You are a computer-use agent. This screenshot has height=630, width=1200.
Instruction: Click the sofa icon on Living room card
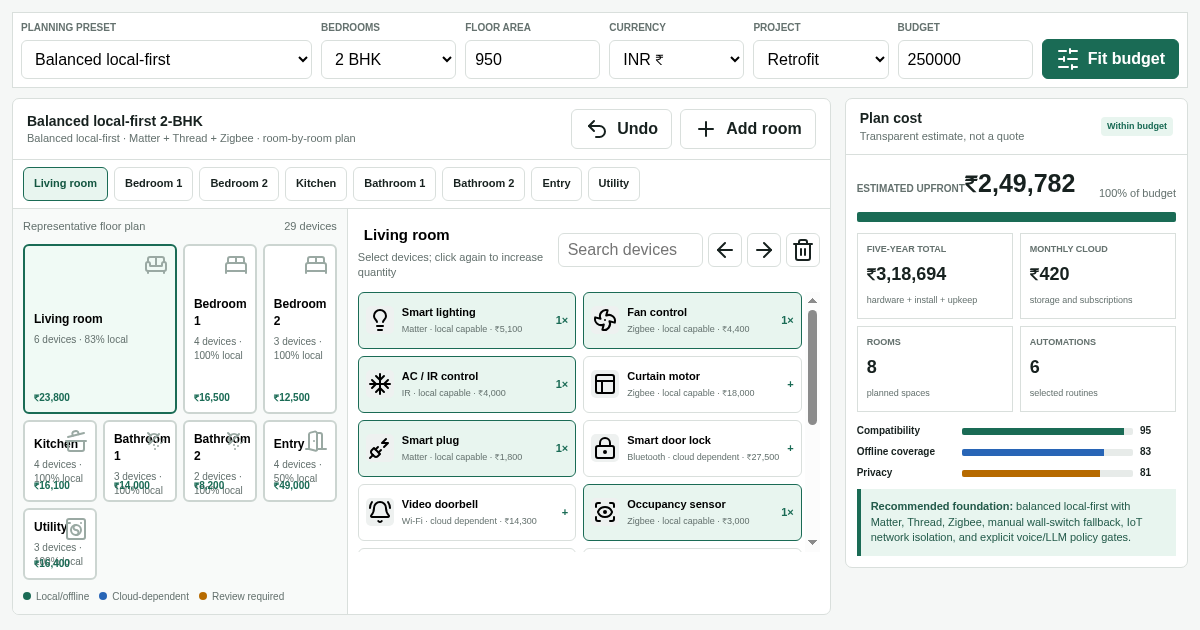tap(156, 265)
